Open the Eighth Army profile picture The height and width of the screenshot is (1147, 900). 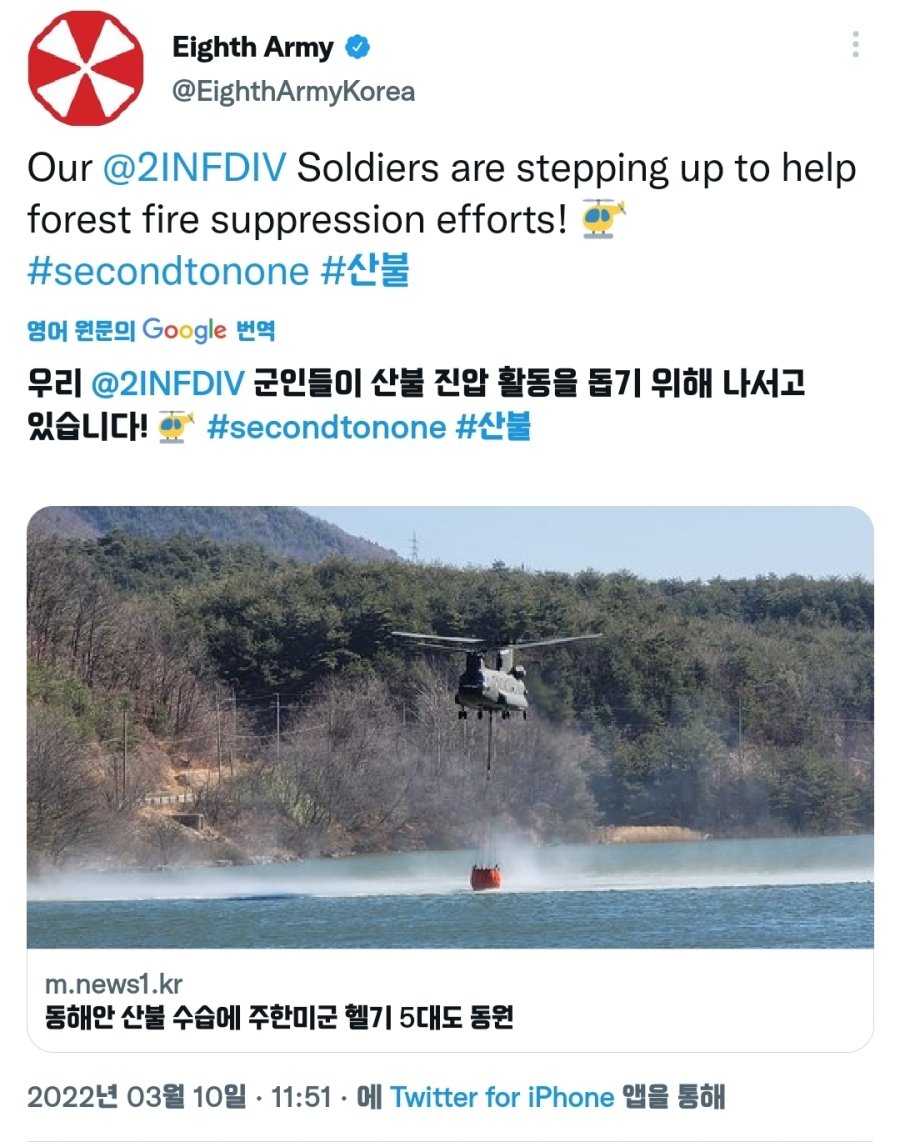86,68
